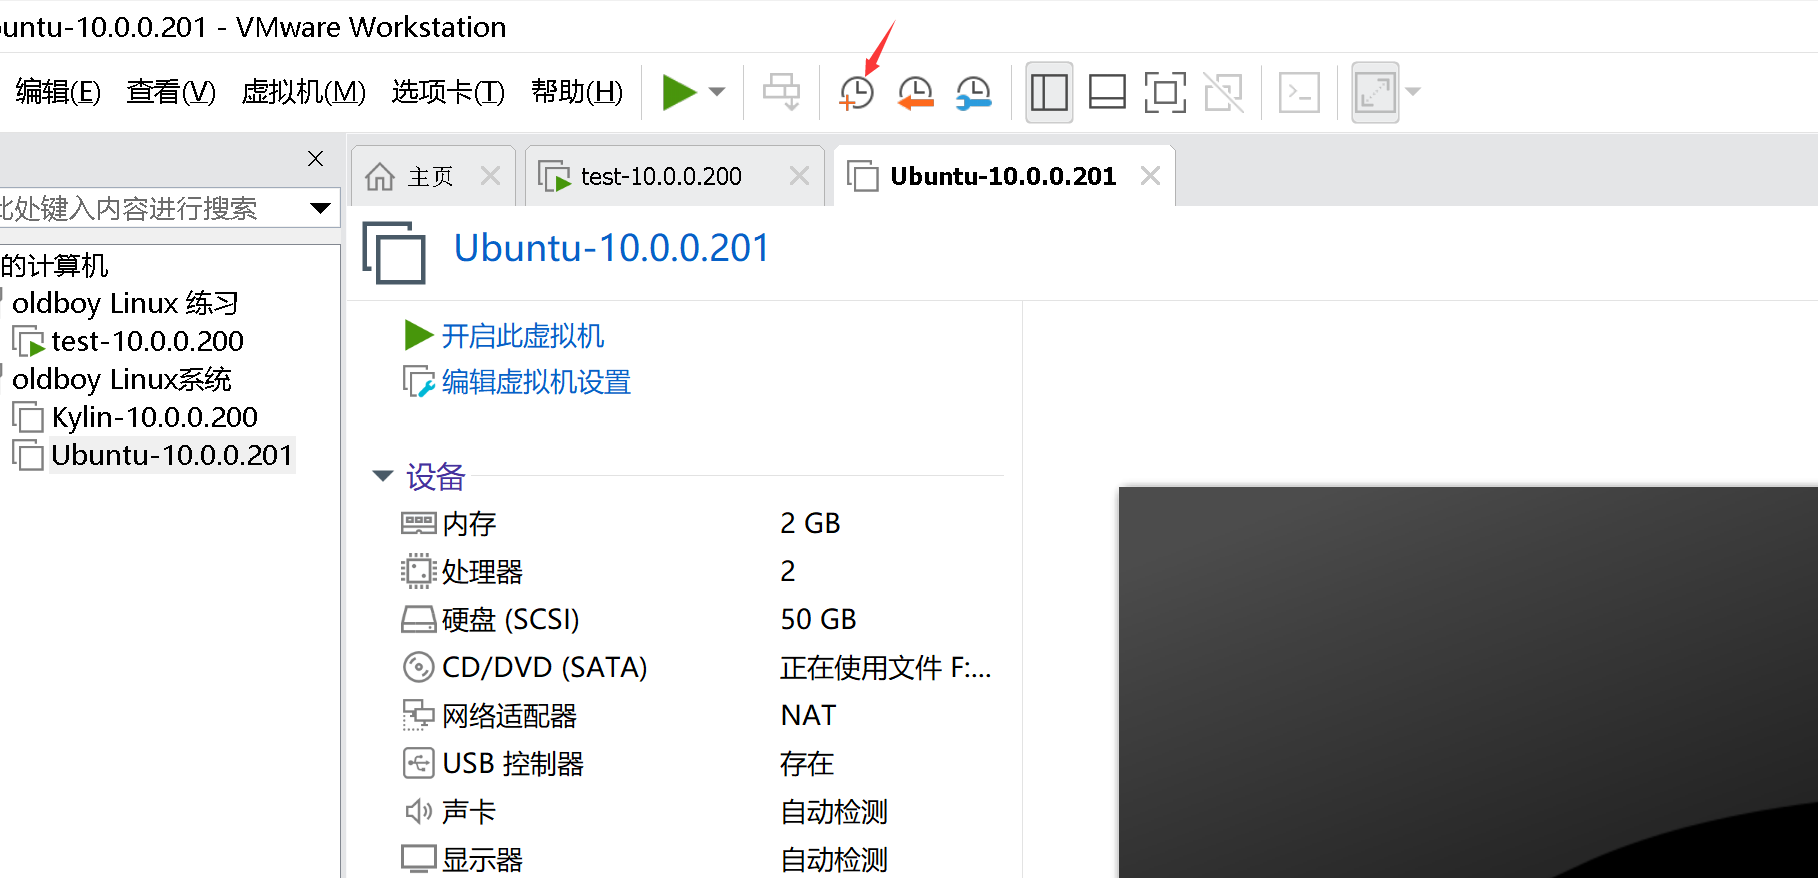Click the 正在使用文件 F:... value
The height and width of the screenshot is (878, 1818).
click(x=886, y=667)
